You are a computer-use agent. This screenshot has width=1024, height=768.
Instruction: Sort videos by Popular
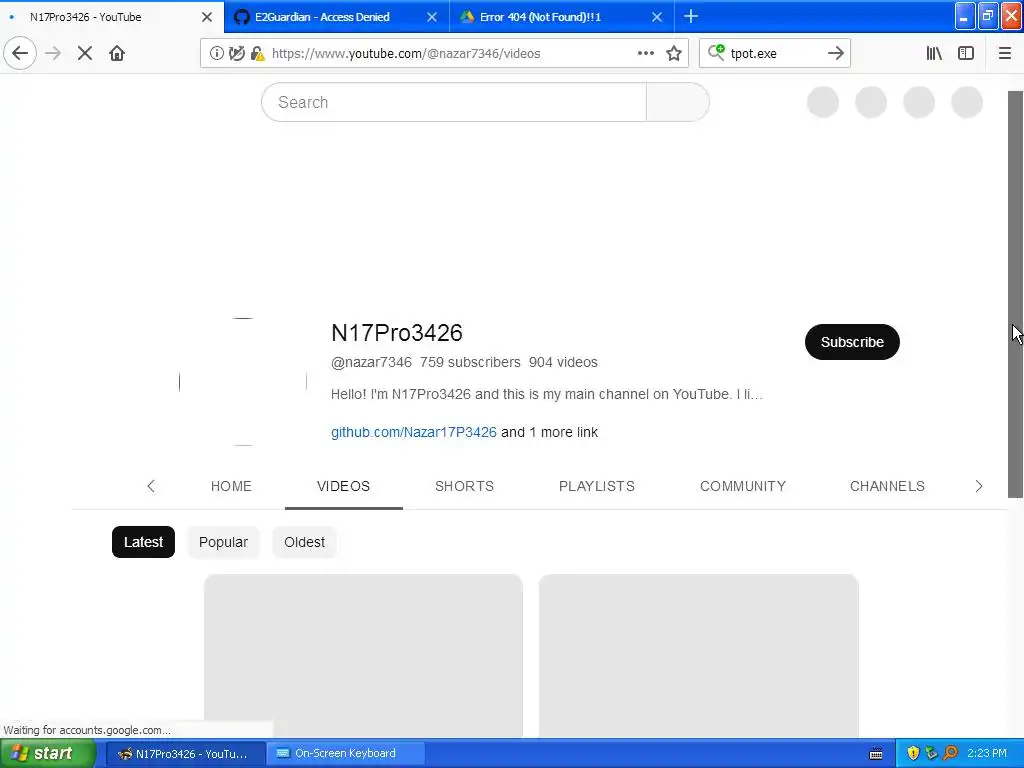[223, 542]
